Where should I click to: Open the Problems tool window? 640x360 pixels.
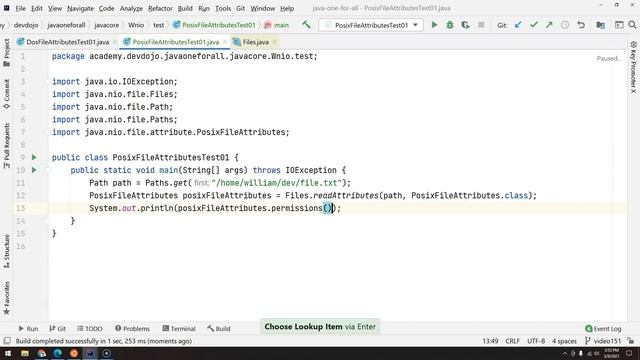[132, 329]
